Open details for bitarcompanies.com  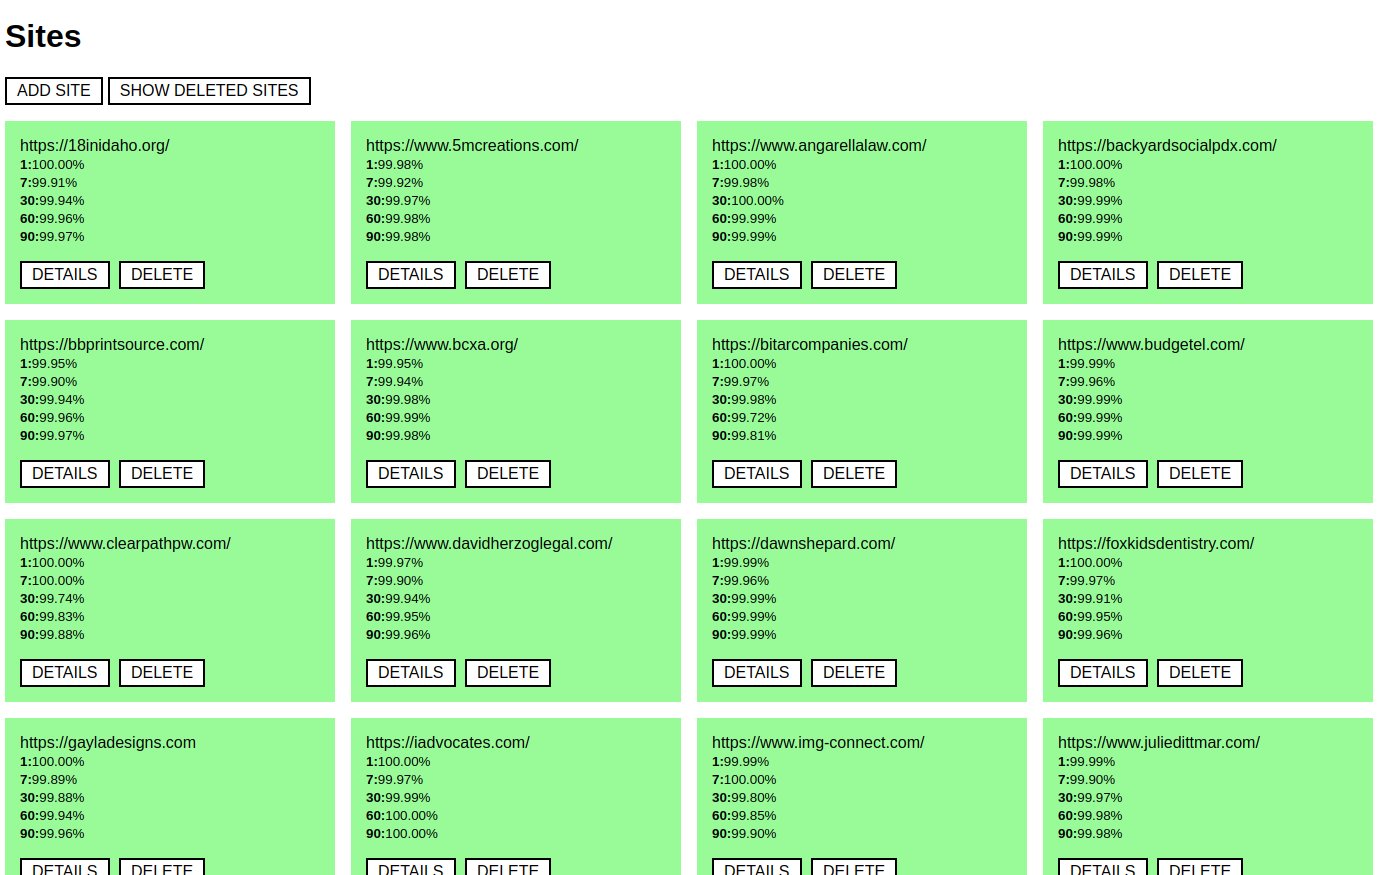tap(756, 474)
